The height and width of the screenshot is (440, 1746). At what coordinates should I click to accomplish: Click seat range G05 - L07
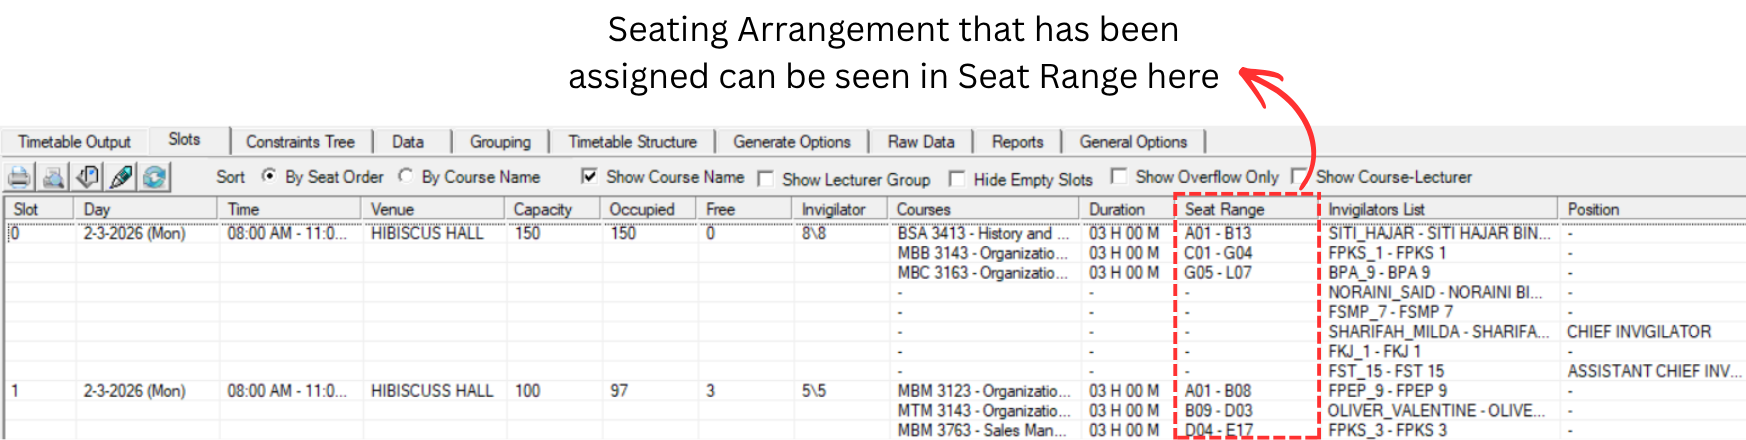(x=1218, y=273)
